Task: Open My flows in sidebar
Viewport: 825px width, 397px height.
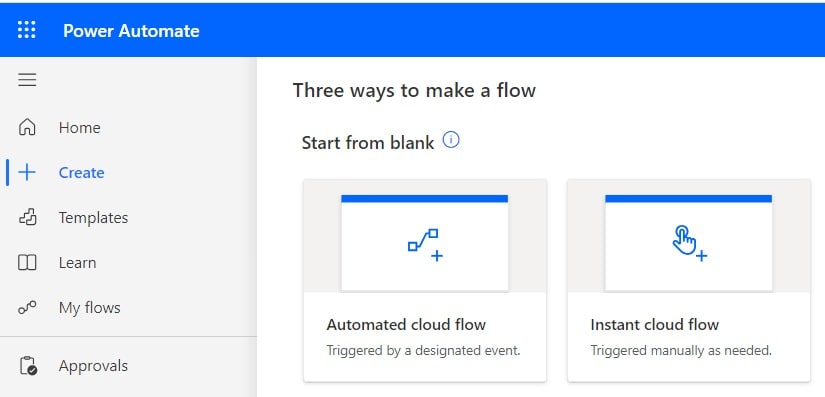Action: (89, 308)
